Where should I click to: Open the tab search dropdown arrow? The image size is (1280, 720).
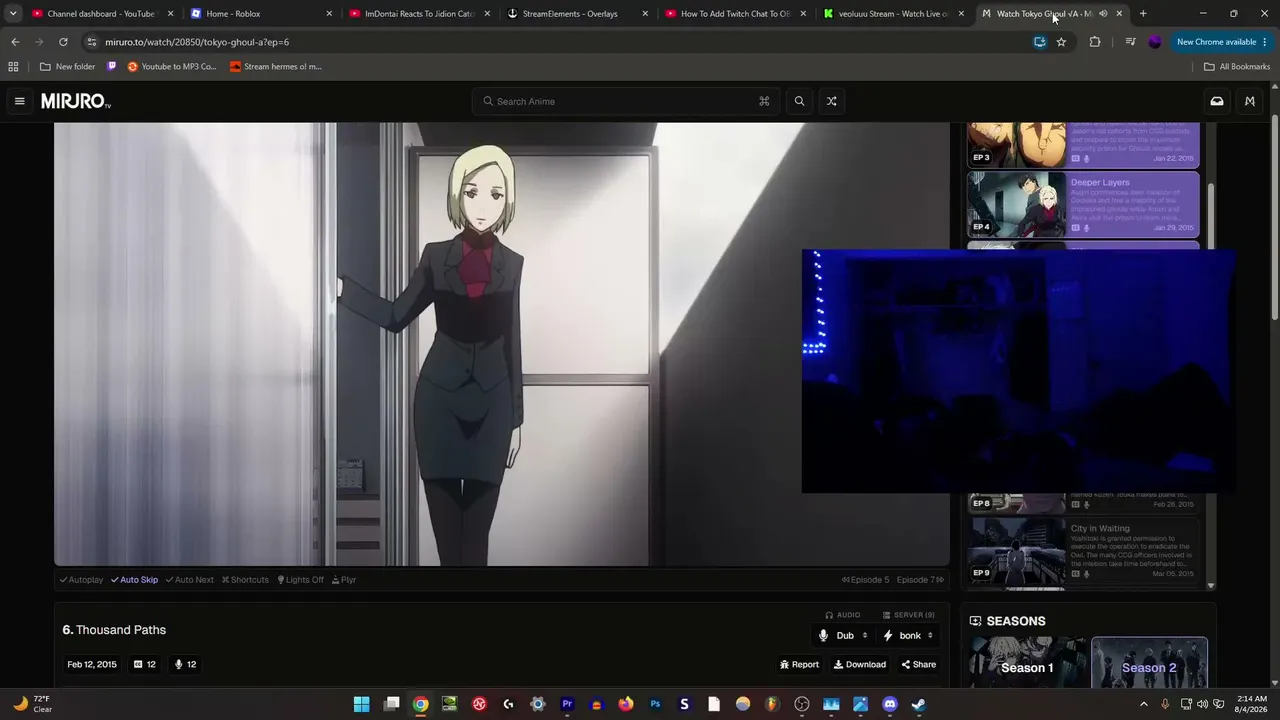(x=13, y=14)
